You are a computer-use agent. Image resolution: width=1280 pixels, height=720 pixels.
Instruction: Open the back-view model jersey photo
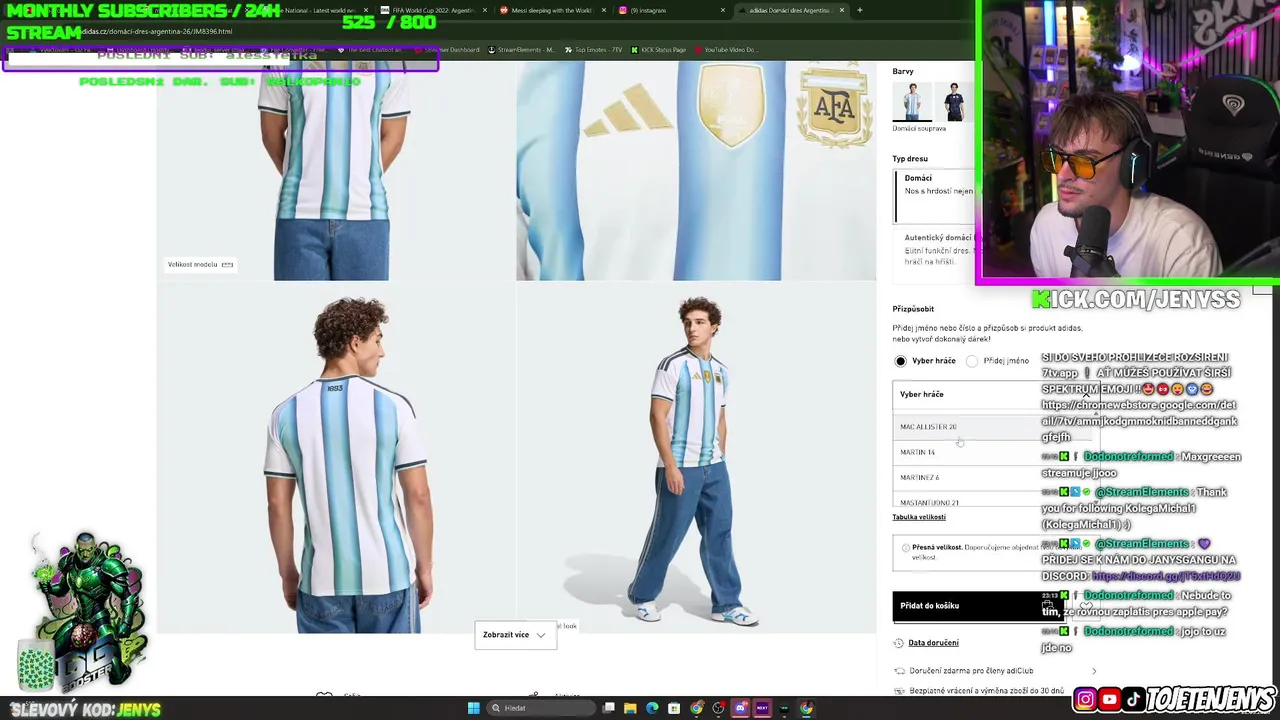(336, 460)
